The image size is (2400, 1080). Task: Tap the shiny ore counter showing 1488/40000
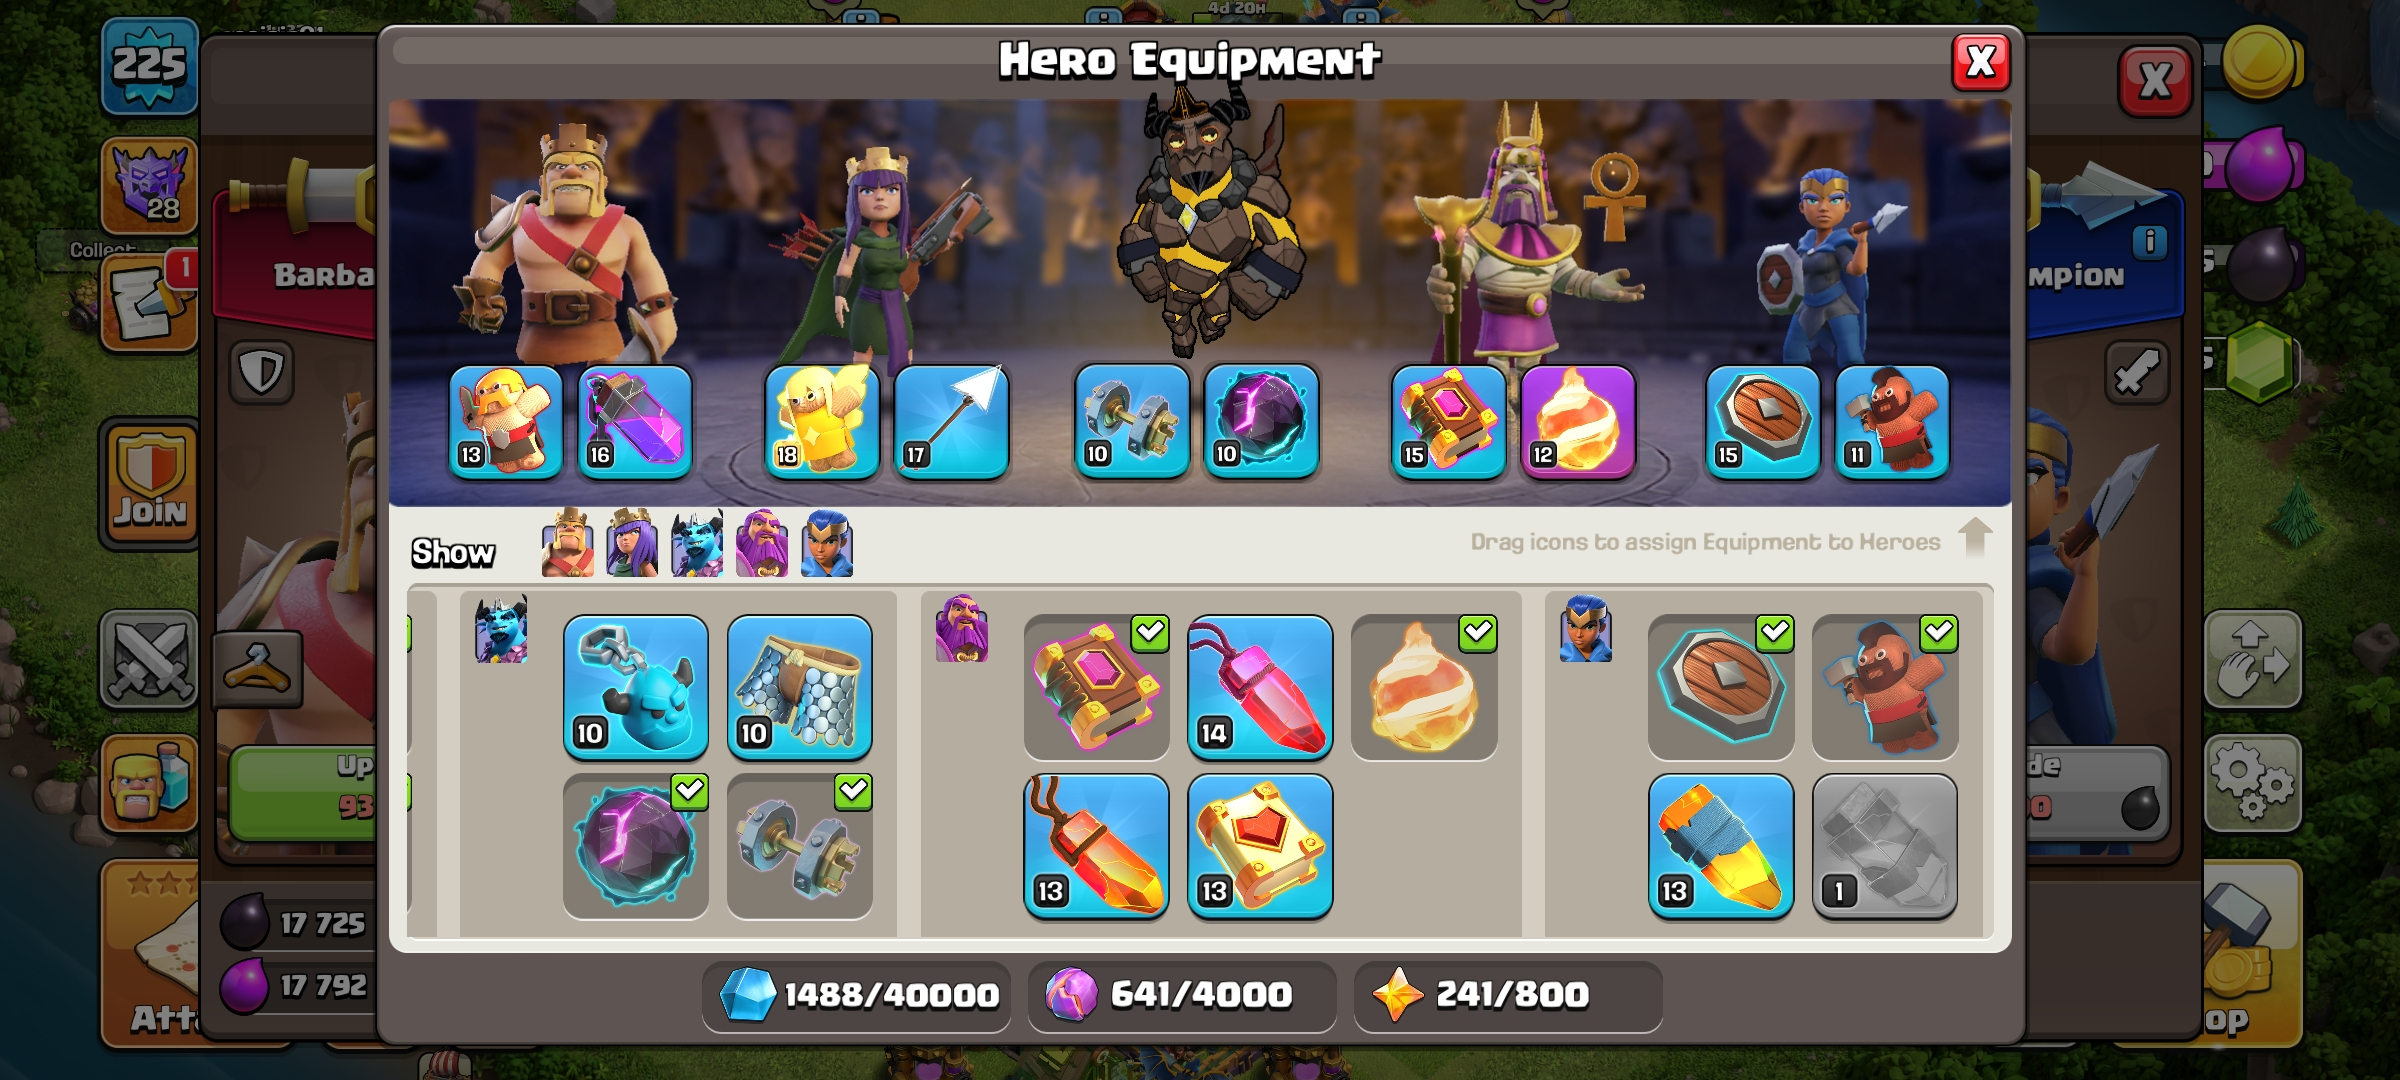pos(857,995)
